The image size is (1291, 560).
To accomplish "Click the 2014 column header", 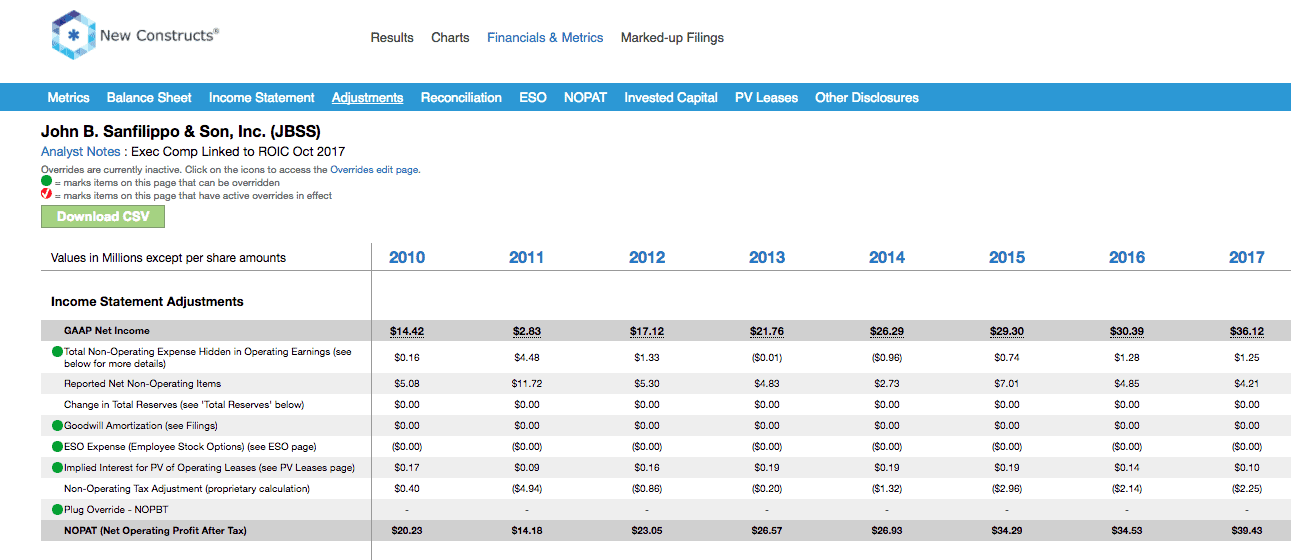I will tap(887, 258).
